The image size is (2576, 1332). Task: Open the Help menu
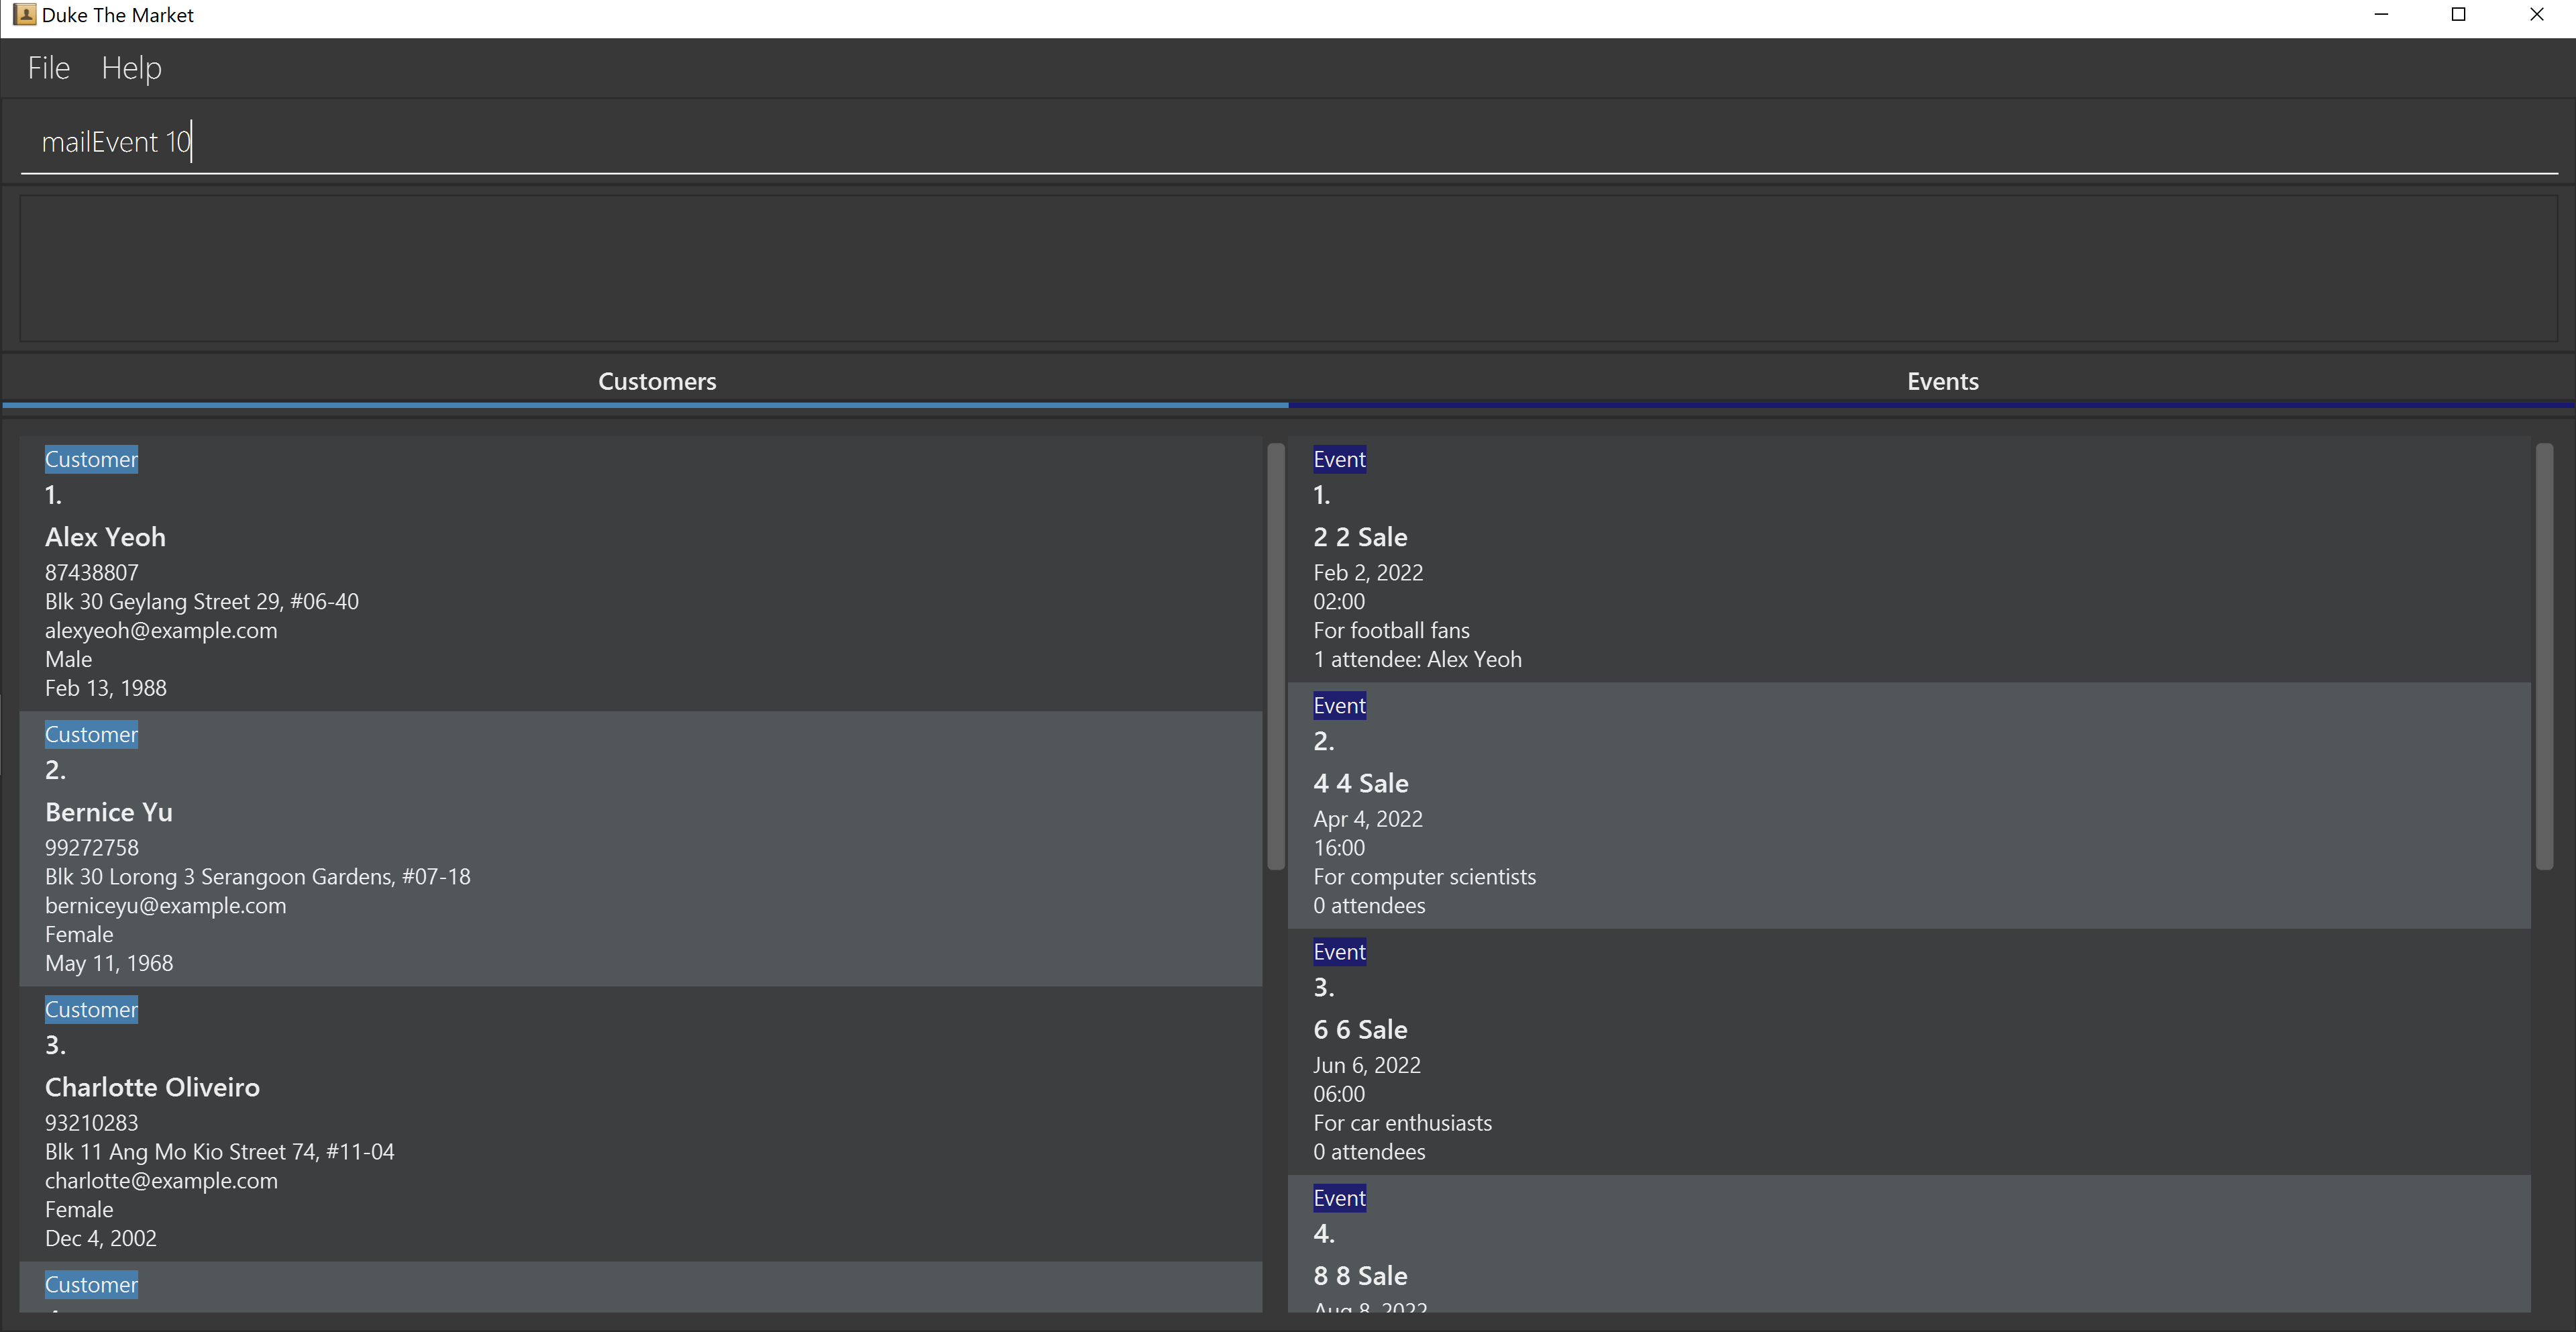(x=131, y=68)
